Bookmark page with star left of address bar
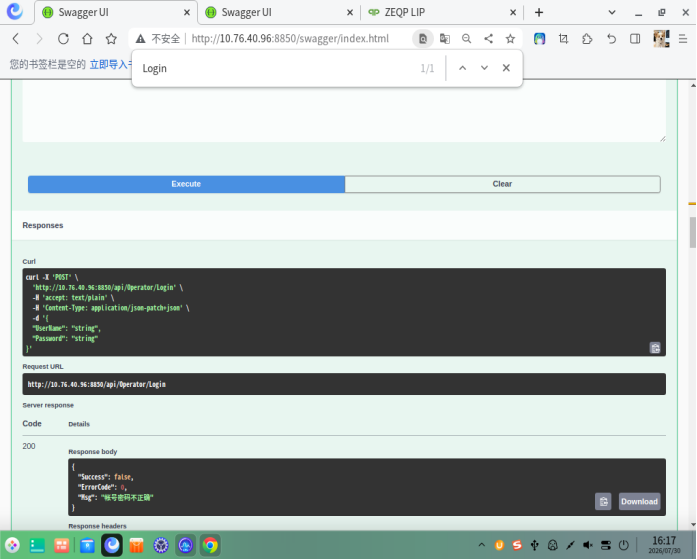The width and height of the screenshot is (697, 560). click(111, 39)
